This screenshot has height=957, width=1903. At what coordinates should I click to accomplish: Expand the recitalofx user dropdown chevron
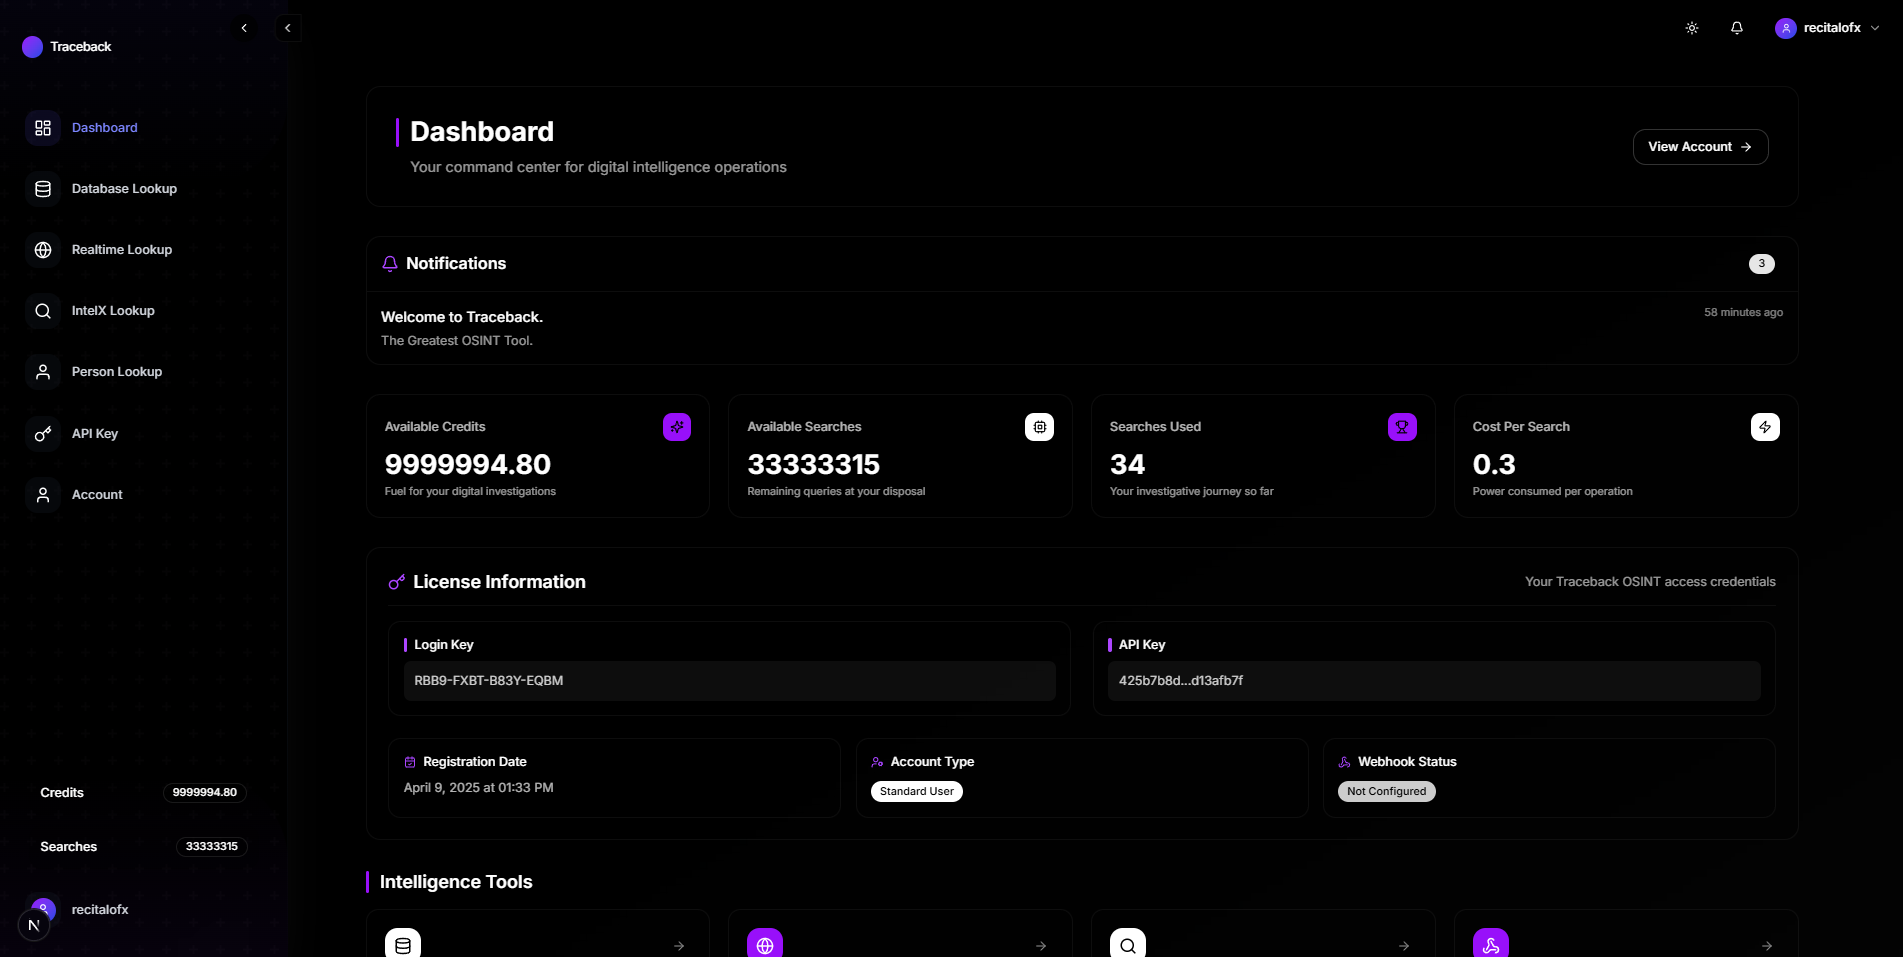(1875, 28)
